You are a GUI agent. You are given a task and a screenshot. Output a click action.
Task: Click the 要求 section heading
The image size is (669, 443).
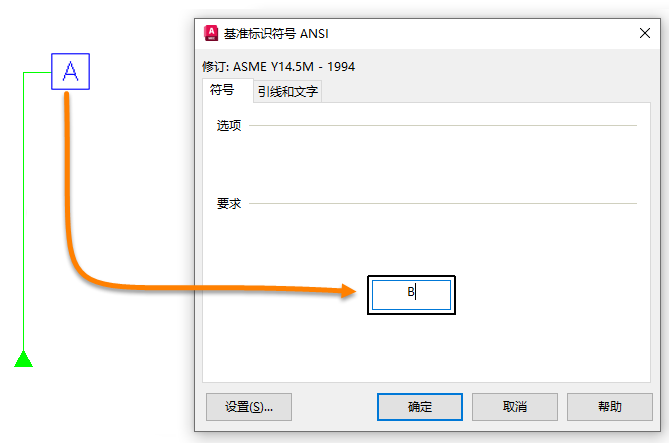click(228, 203)
